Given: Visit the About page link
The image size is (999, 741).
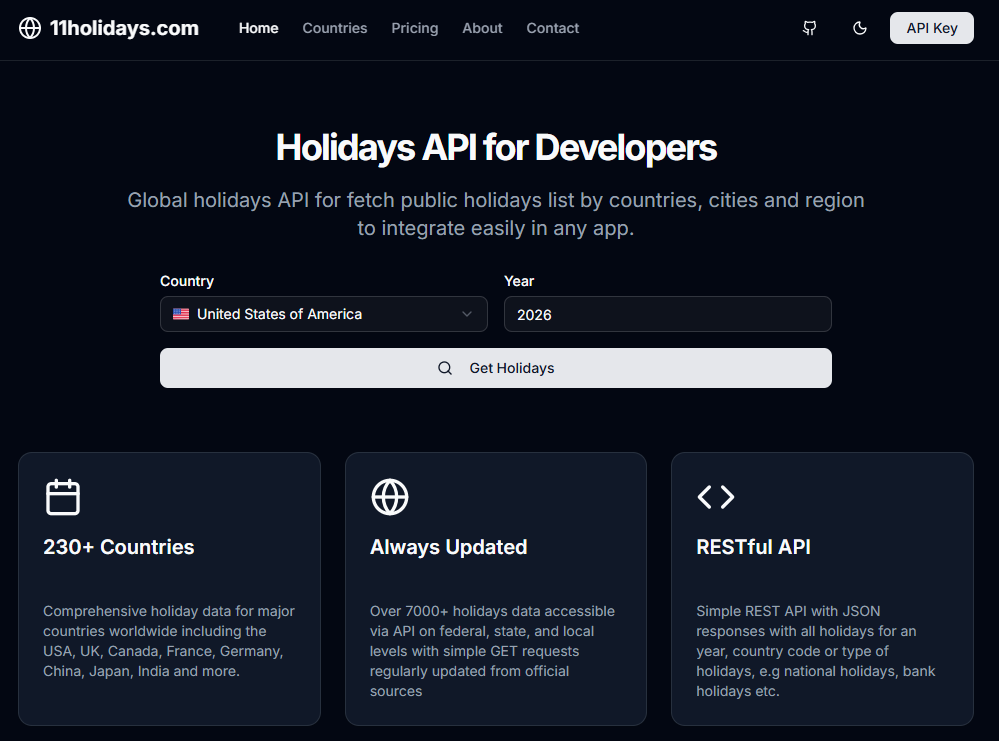Looking at the screenshot, I should click(482, 28).
